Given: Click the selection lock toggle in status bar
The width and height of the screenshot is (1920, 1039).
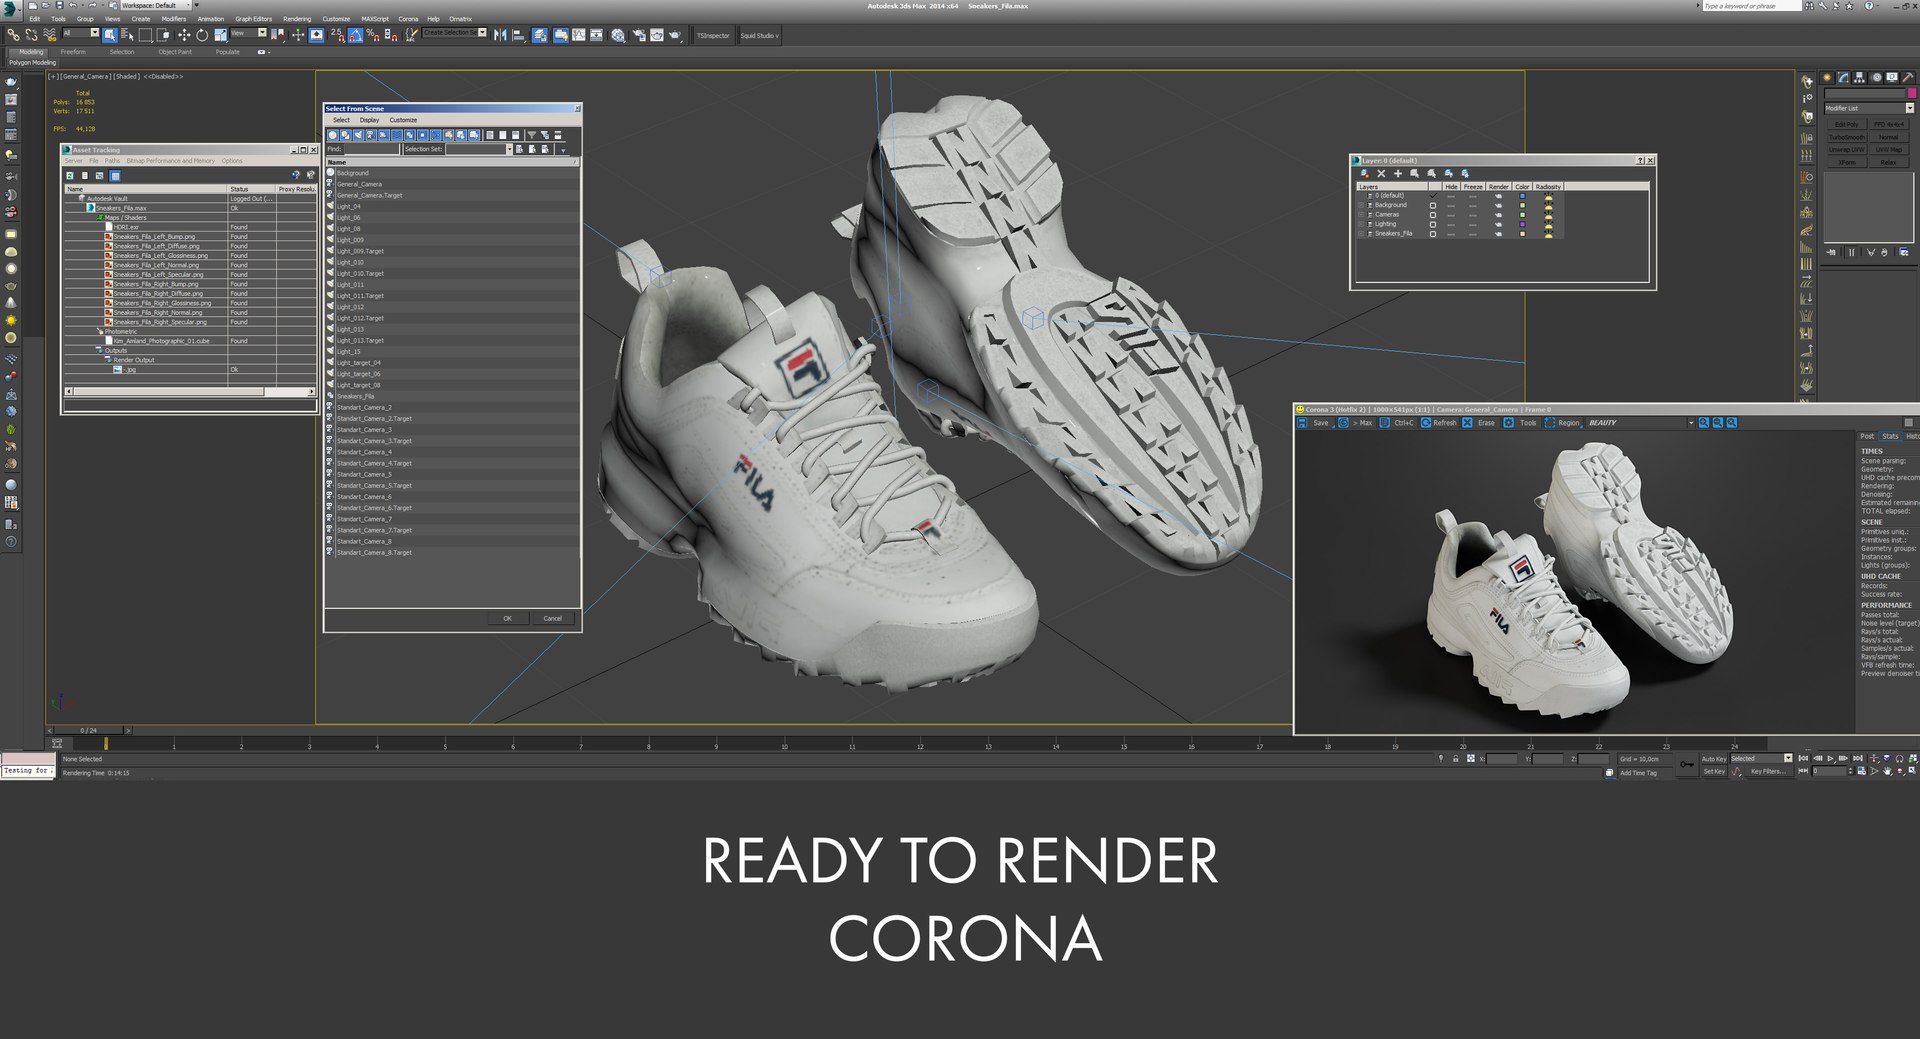Looking at the screenshot, I should pos(1456,759).
